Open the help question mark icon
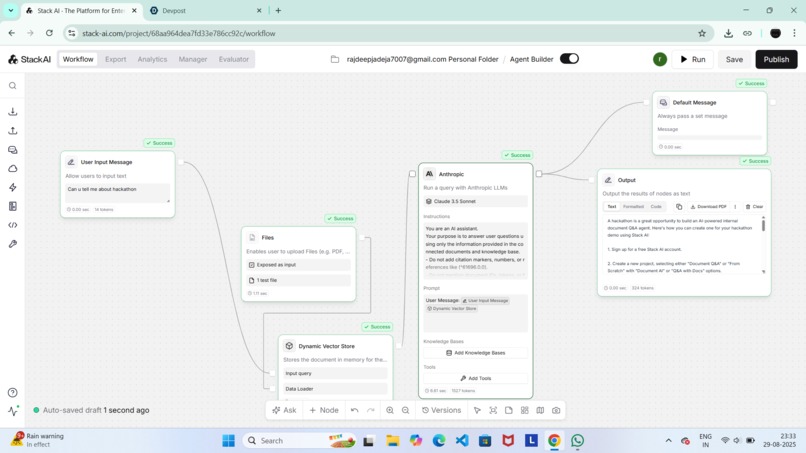Viewport: 806px width, 453px height. click(13, 393)
